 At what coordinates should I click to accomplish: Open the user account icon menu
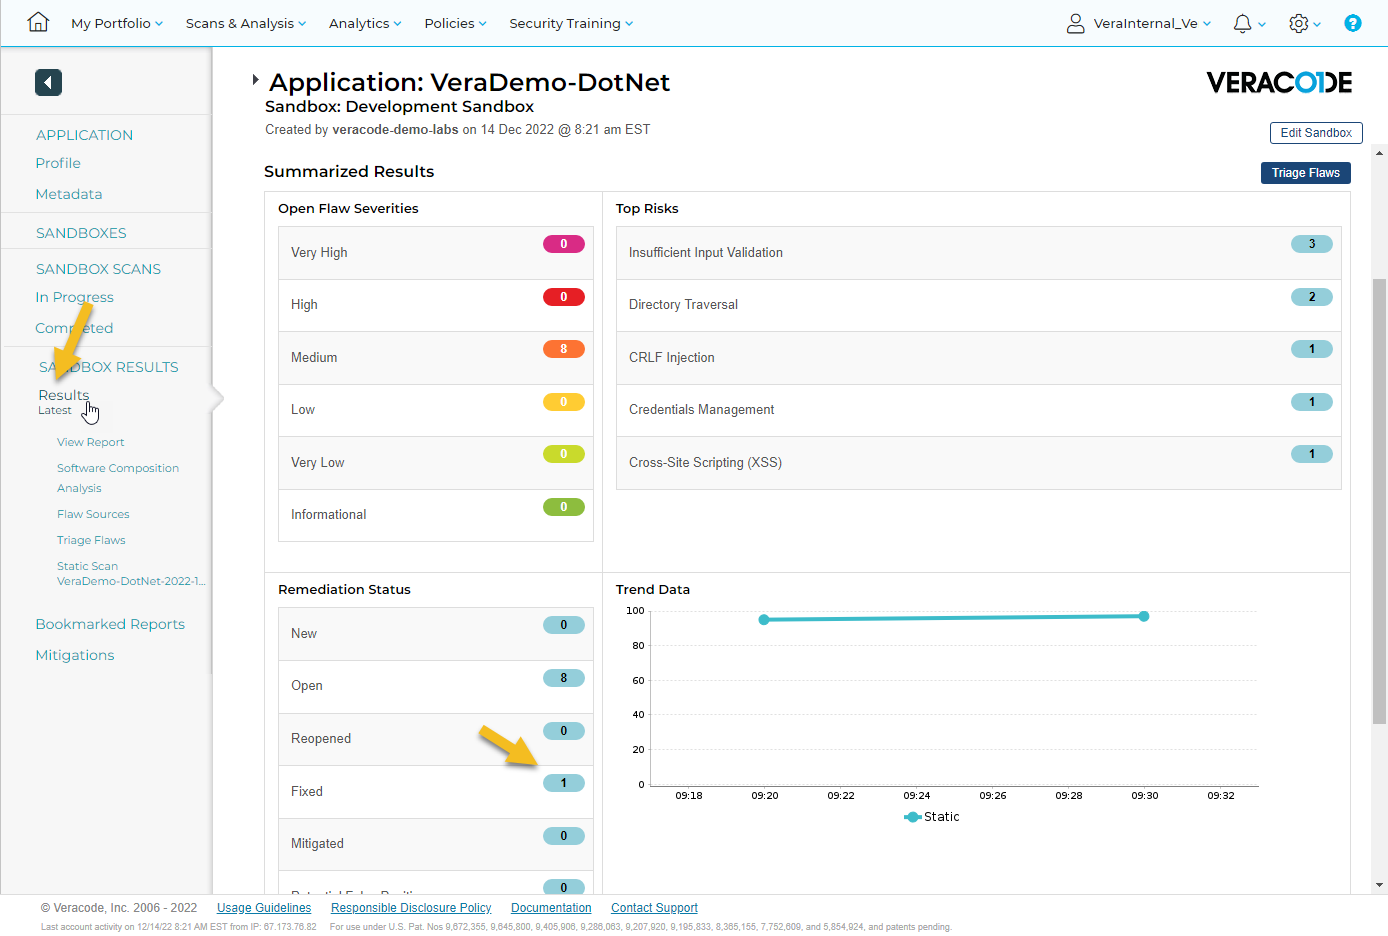(x=1075, y=23)
